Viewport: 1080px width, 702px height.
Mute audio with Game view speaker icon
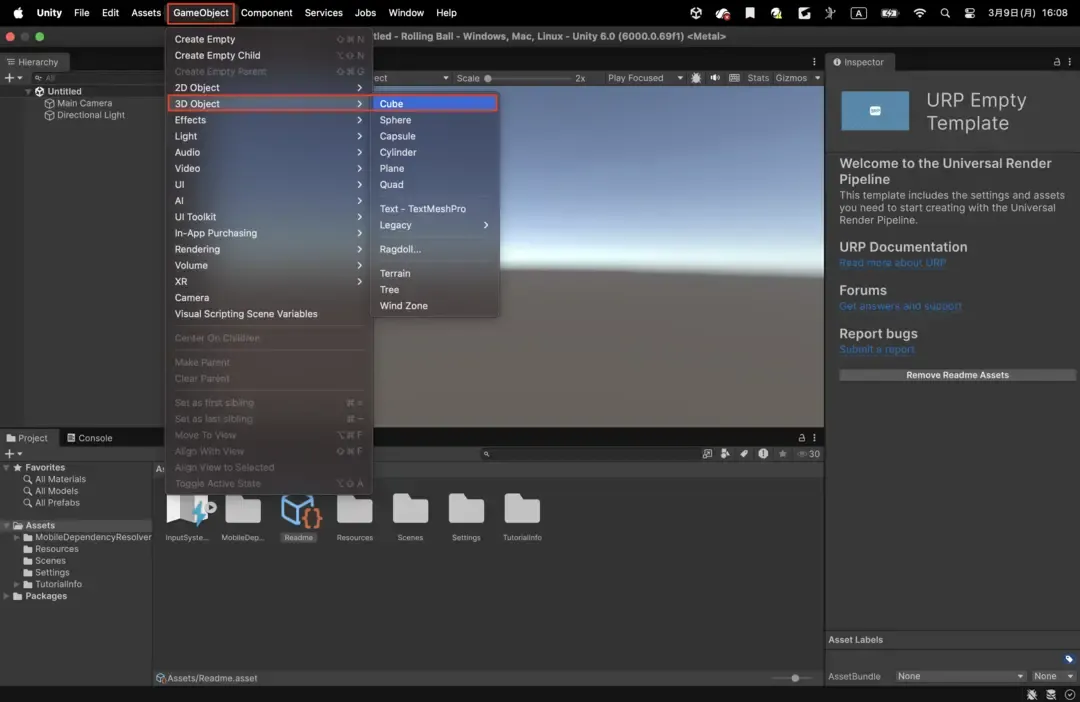[715, 78]
